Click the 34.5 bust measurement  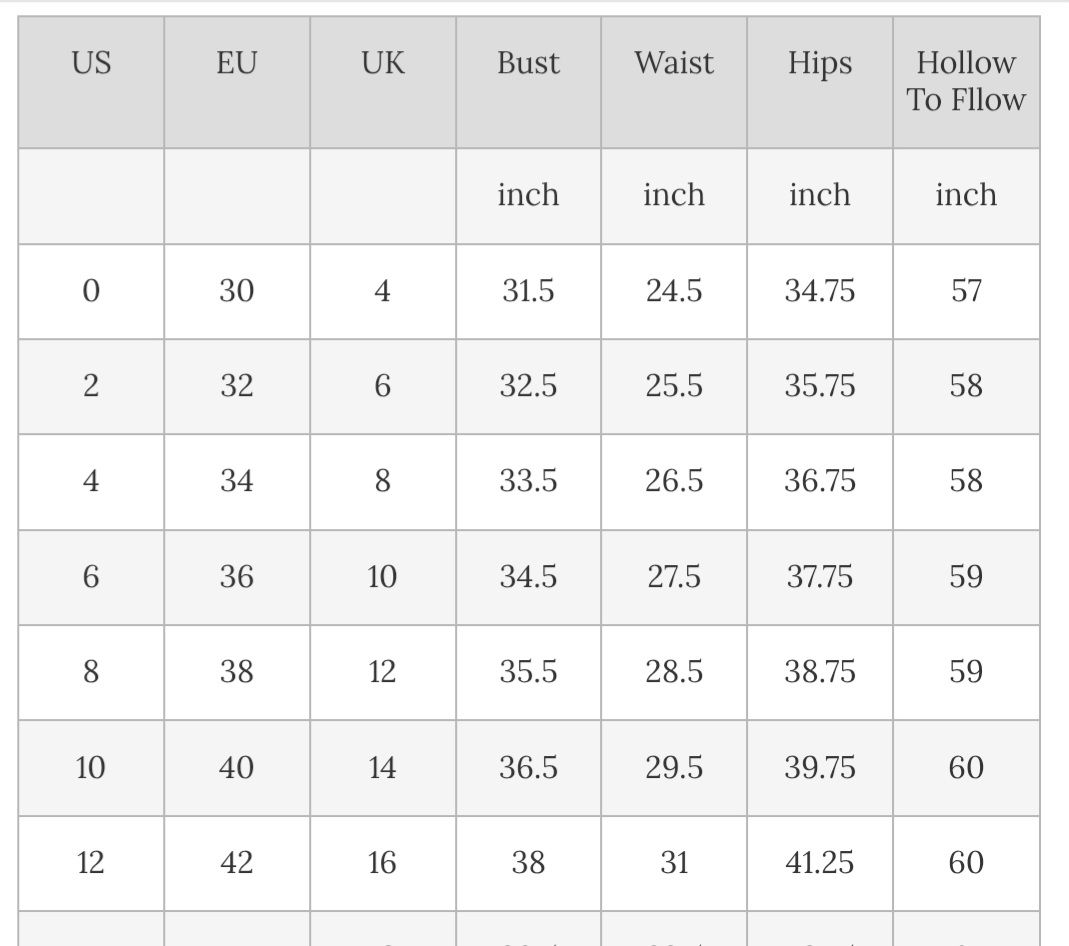tap(528, 577)
